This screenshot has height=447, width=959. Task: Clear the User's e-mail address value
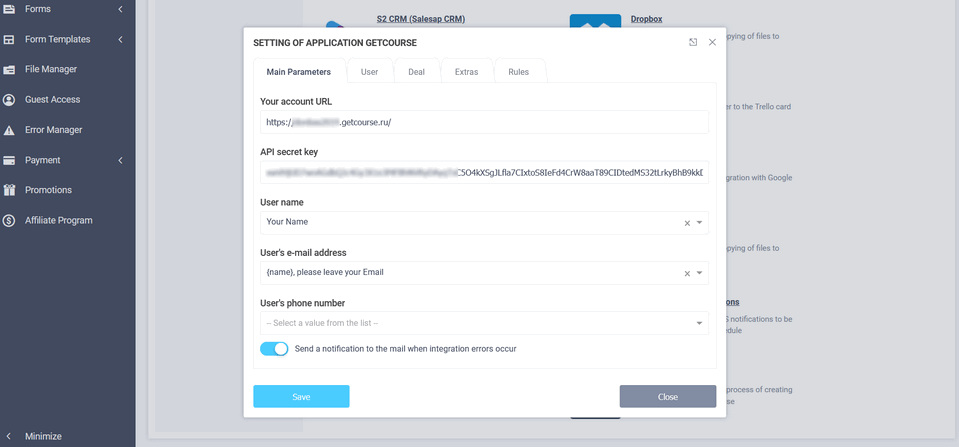click(x=687, y=273)
